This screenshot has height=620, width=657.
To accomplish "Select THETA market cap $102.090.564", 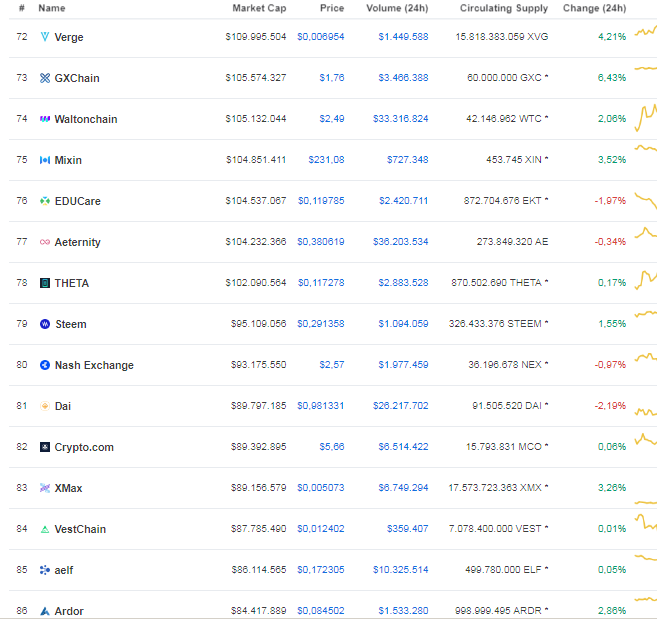I will (256, 283).
